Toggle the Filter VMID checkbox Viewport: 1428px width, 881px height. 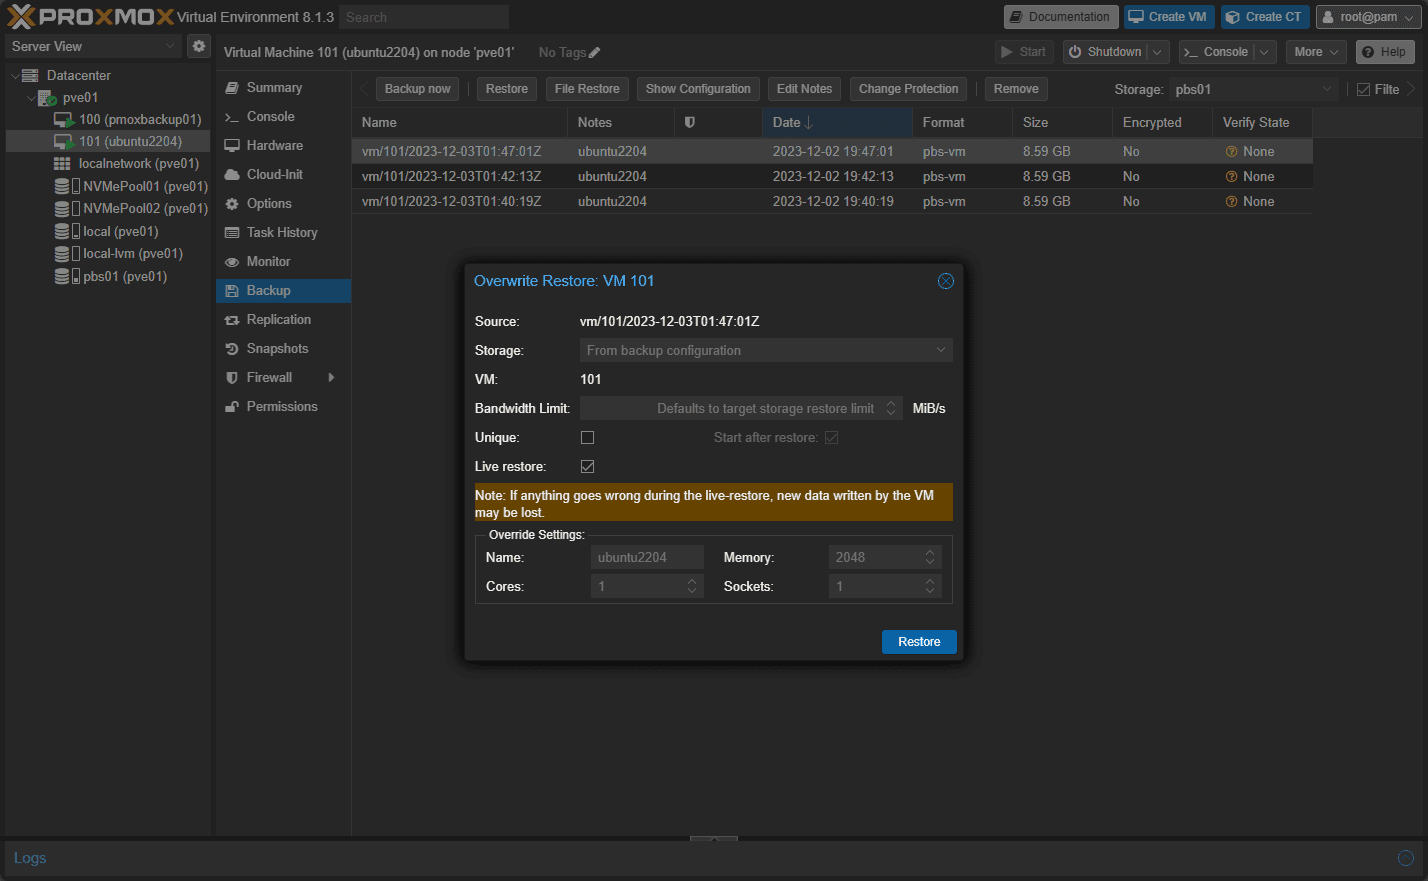pos(1363,89)
